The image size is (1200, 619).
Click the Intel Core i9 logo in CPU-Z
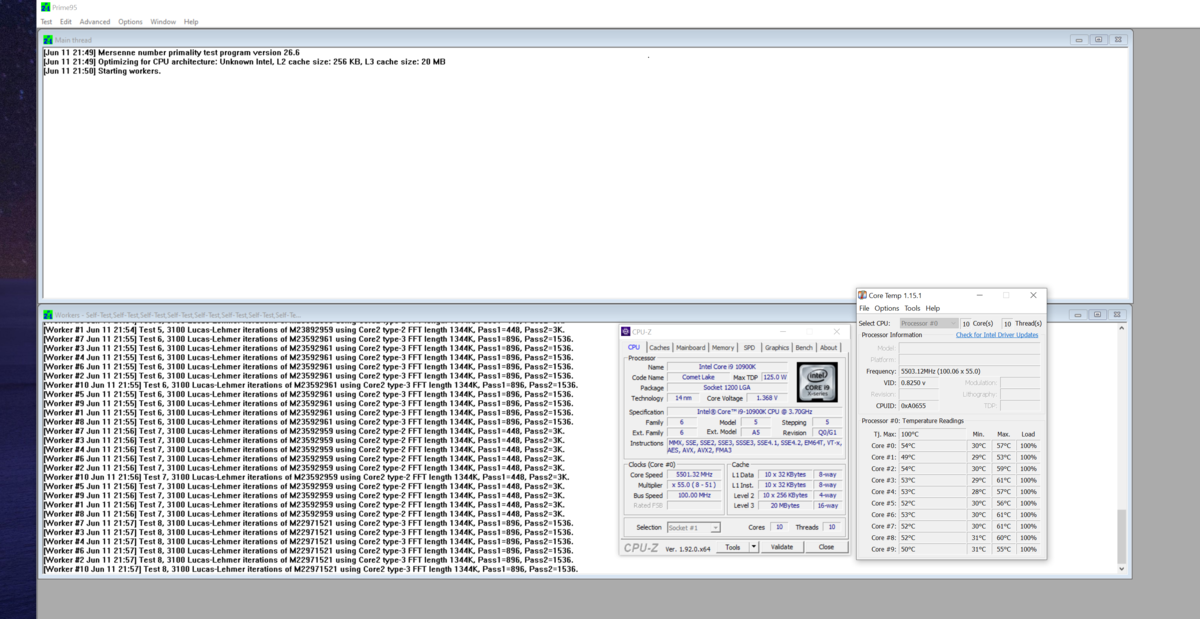click(x=817, y=382)
